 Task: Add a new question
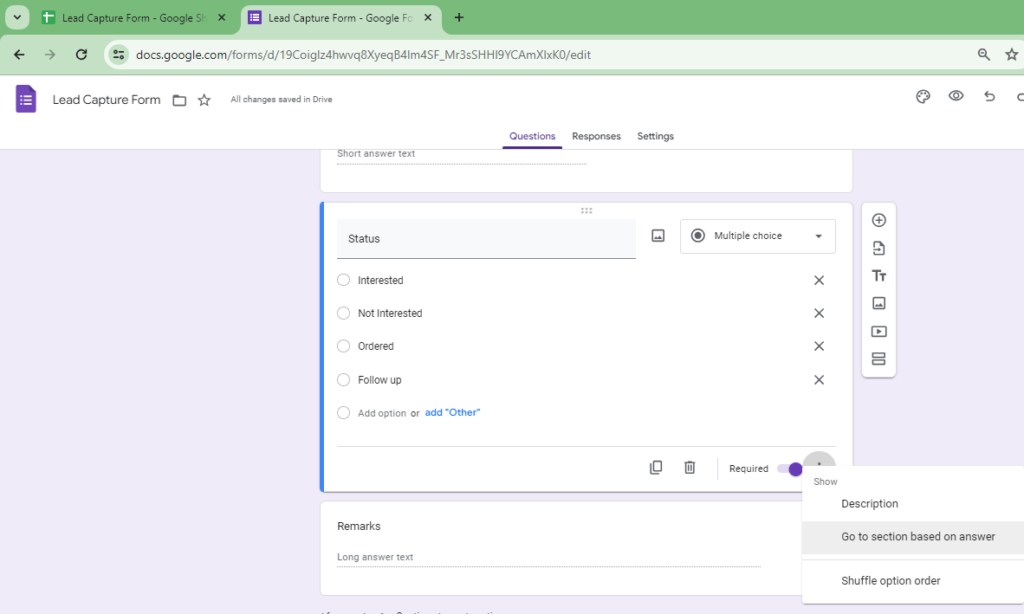[879, 220]
